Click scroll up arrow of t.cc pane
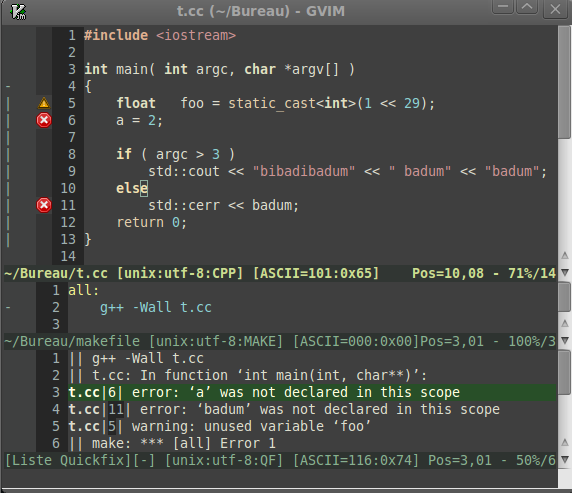Image resolution: width=572 pixels, height=493 pixels. [565, 255]
